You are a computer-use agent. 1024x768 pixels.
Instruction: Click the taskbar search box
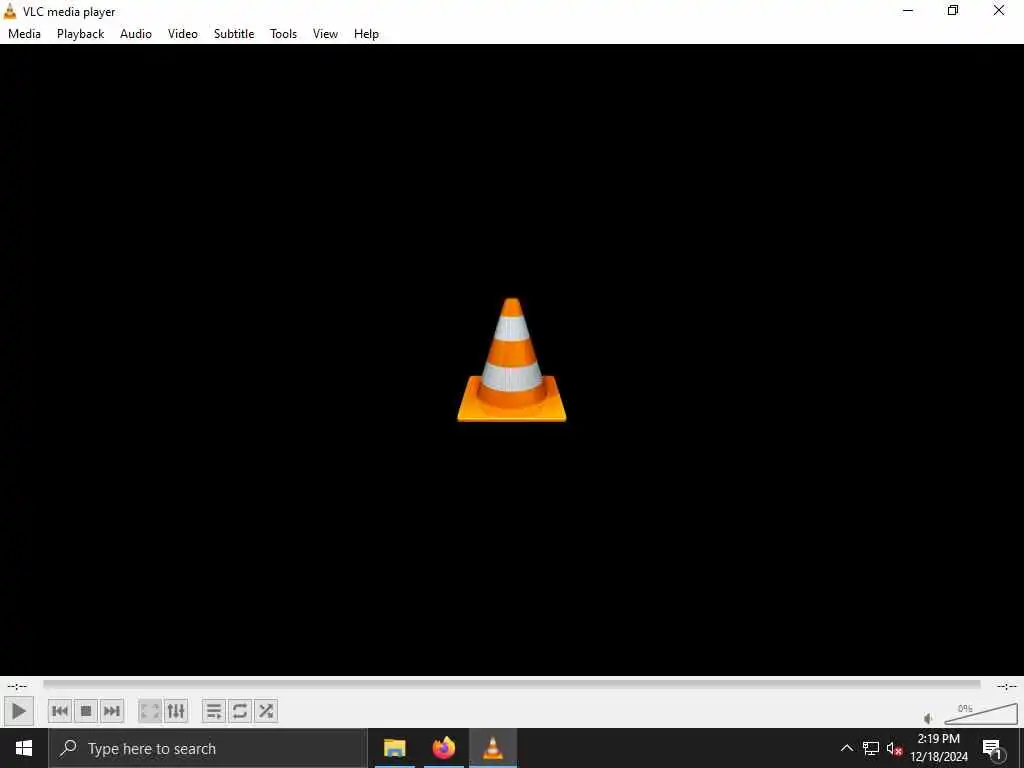(x=208, y=748)
